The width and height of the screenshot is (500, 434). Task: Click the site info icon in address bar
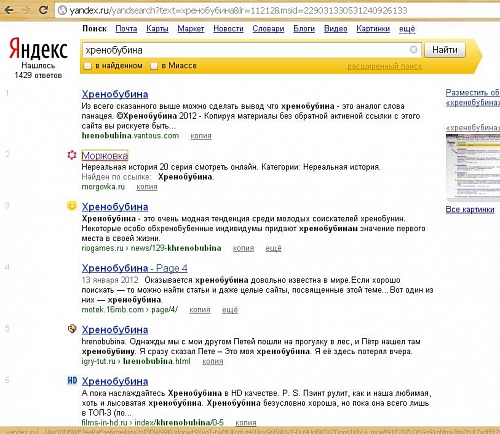pos(62,10)
